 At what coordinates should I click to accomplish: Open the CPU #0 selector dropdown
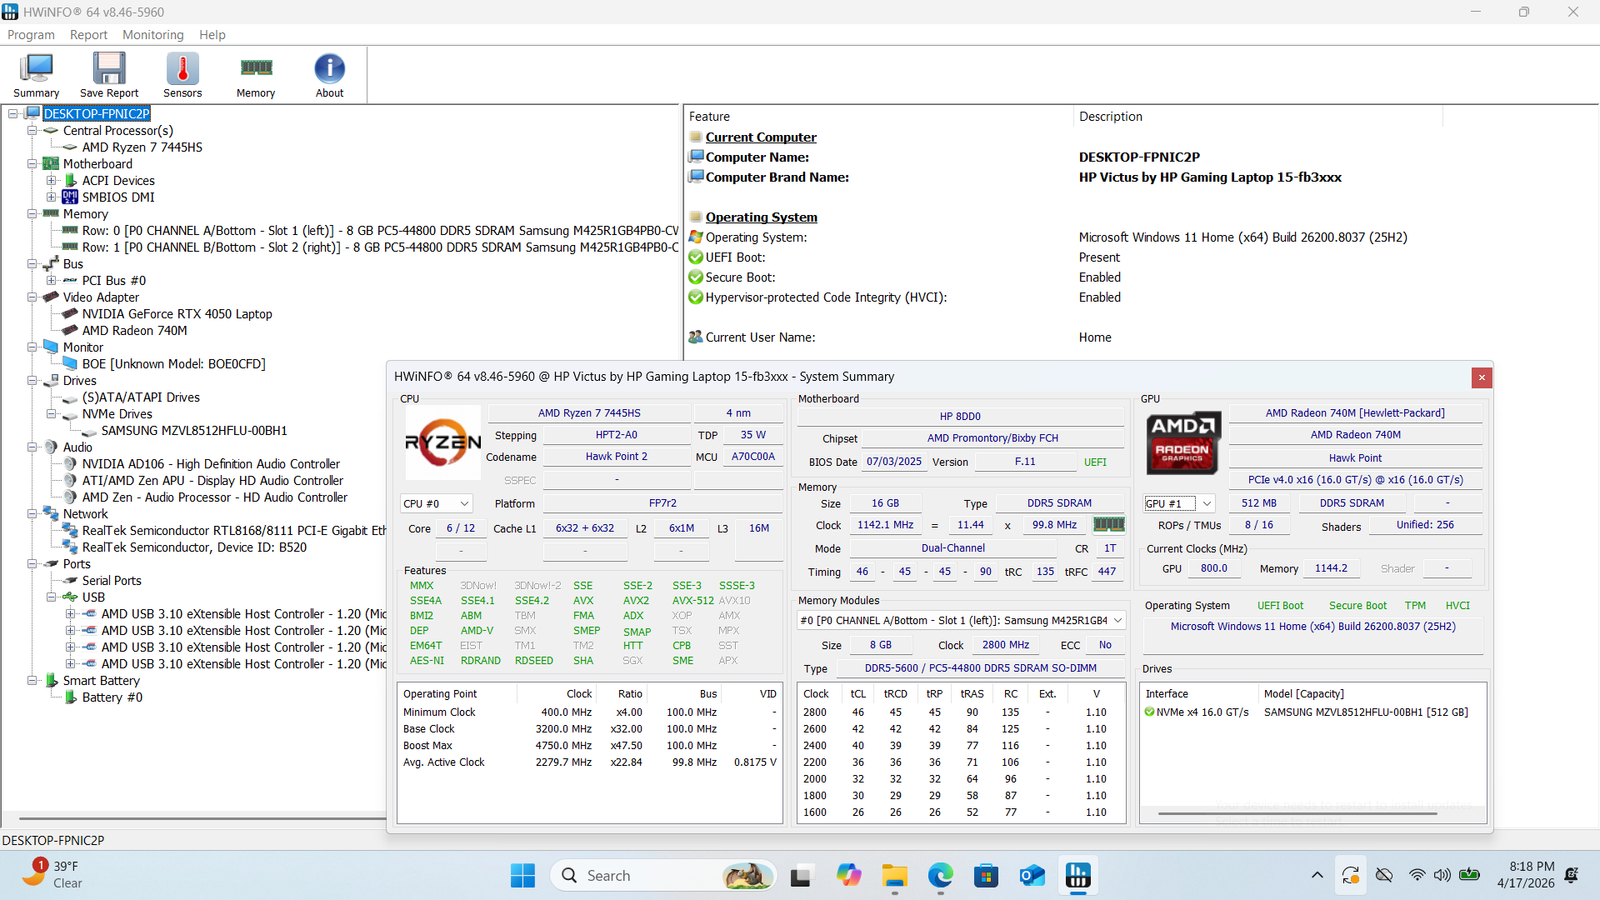pyautogui.click(x=436, y=504)
